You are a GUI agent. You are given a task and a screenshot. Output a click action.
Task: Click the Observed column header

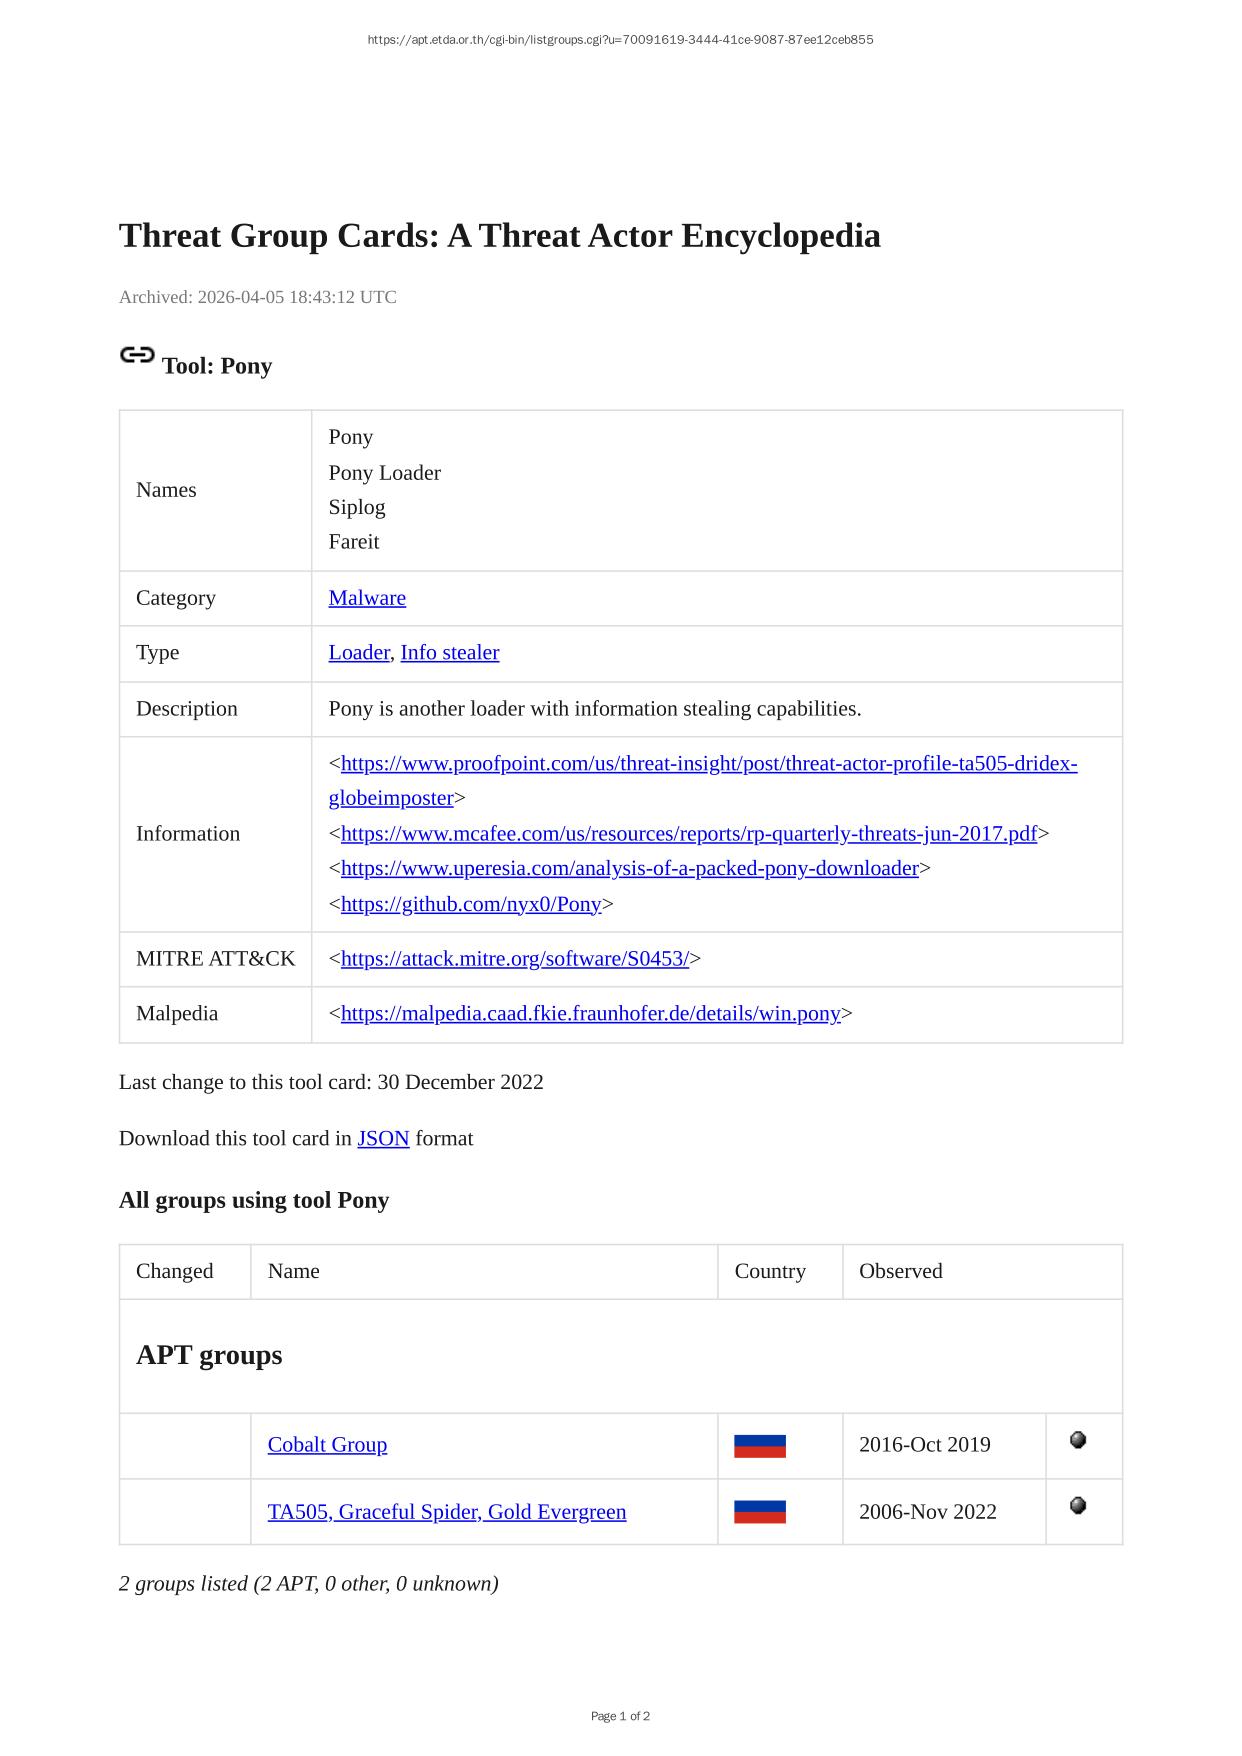pyautogui.click(x=900, y=1271)
